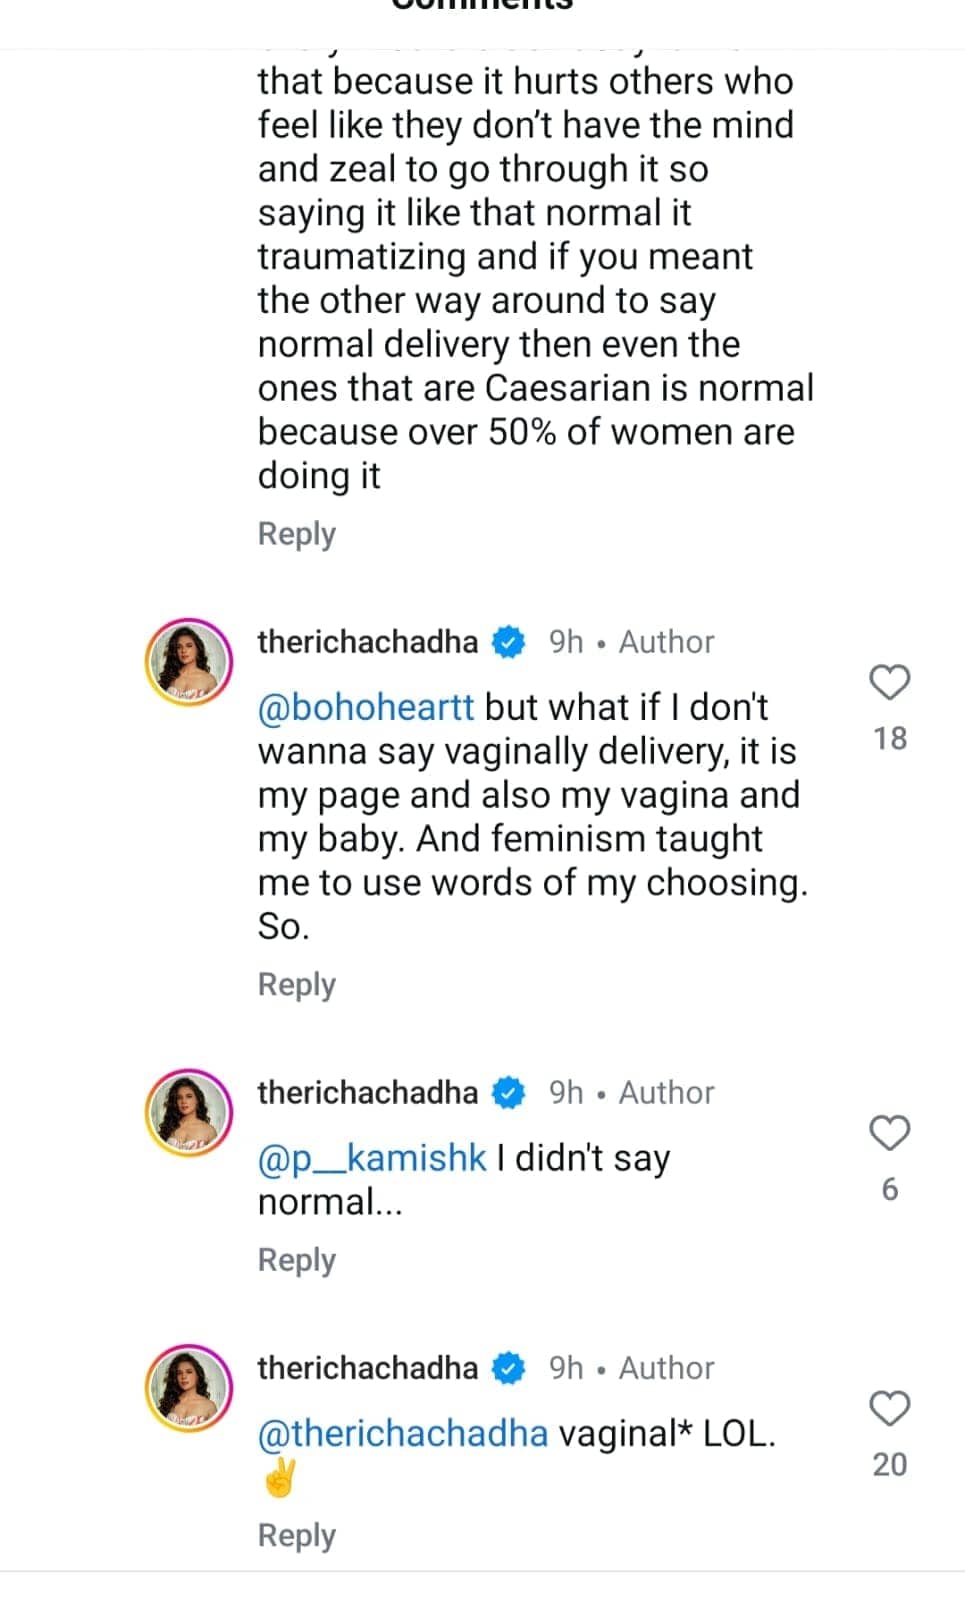This screenshot has width=965, height=1600.
Task: Open the @bohoheartt mention link
Action: (366, 707)
